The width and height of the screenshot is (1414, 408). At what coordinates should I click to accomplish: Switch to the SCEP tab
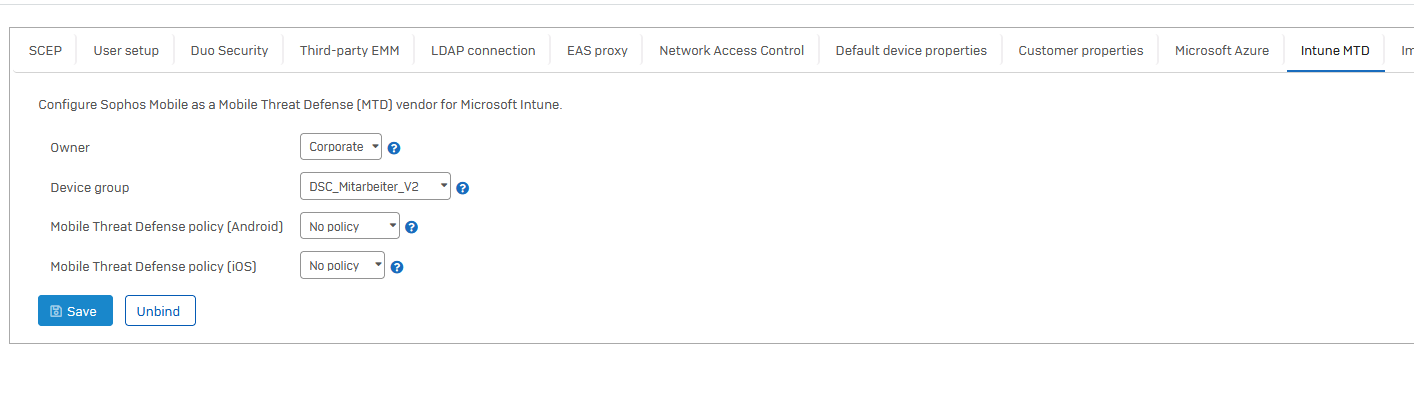[x=45, y=50]
